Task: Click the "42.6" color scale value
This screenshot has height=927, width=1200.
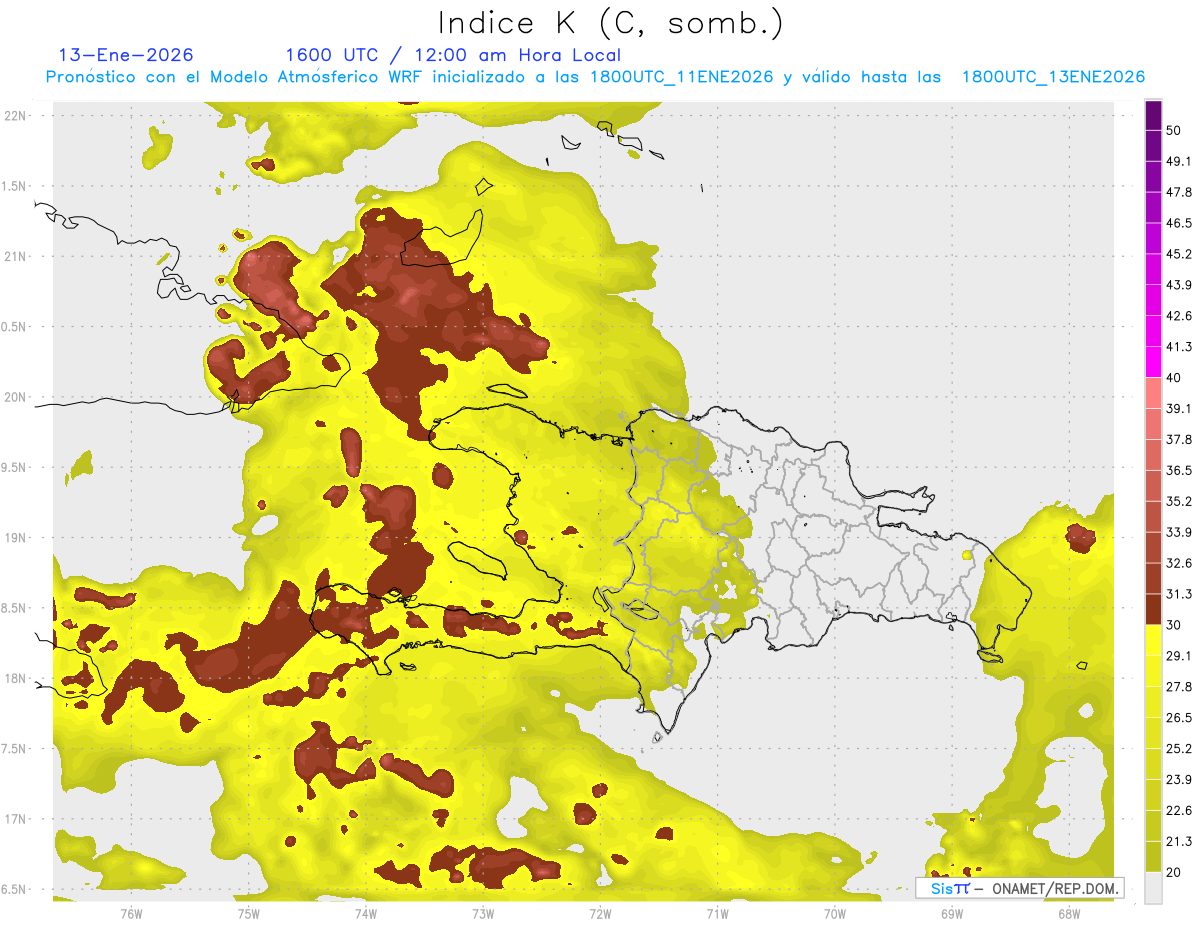Action: point(1179,316)
